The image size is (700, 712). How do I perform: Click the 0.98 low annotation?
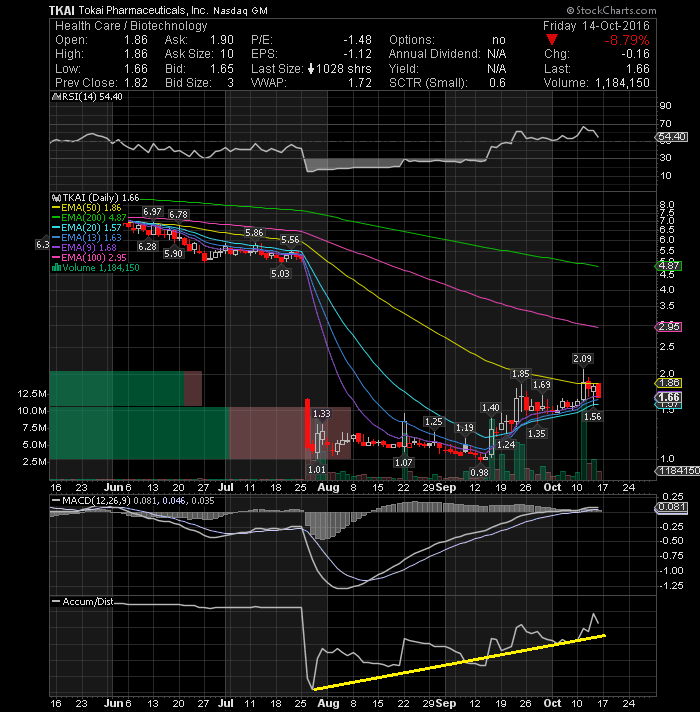[x=479, y=473]
